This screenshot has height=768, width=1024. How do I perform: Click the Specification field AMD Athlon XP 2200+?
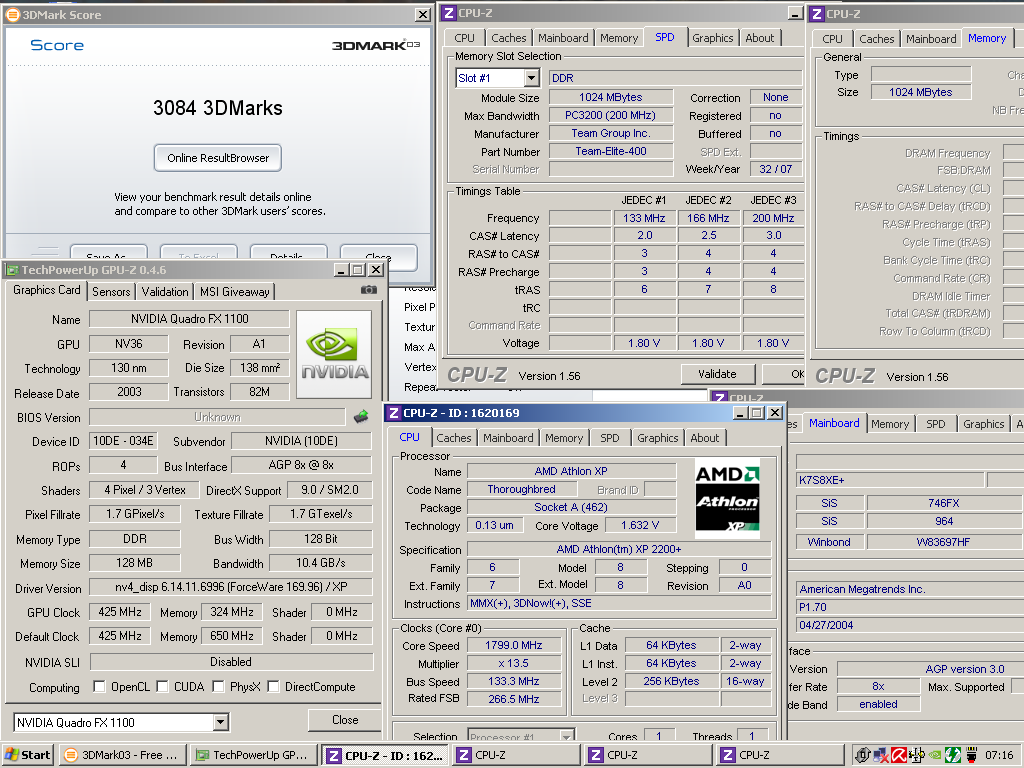[x=618, y=549]
